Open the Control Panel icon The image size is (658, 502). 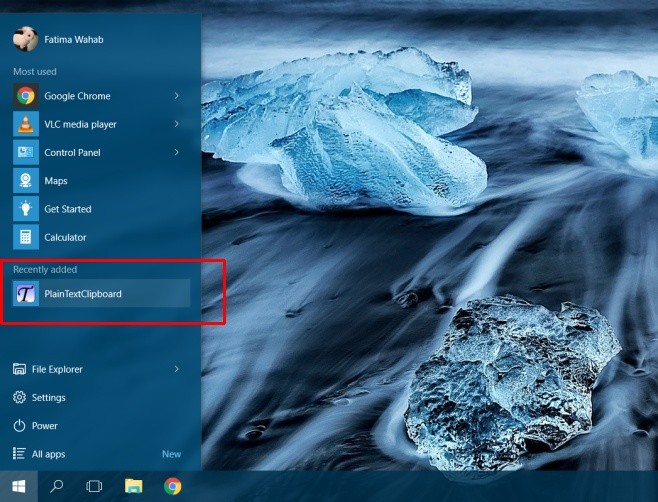click(x=25, y=153)
